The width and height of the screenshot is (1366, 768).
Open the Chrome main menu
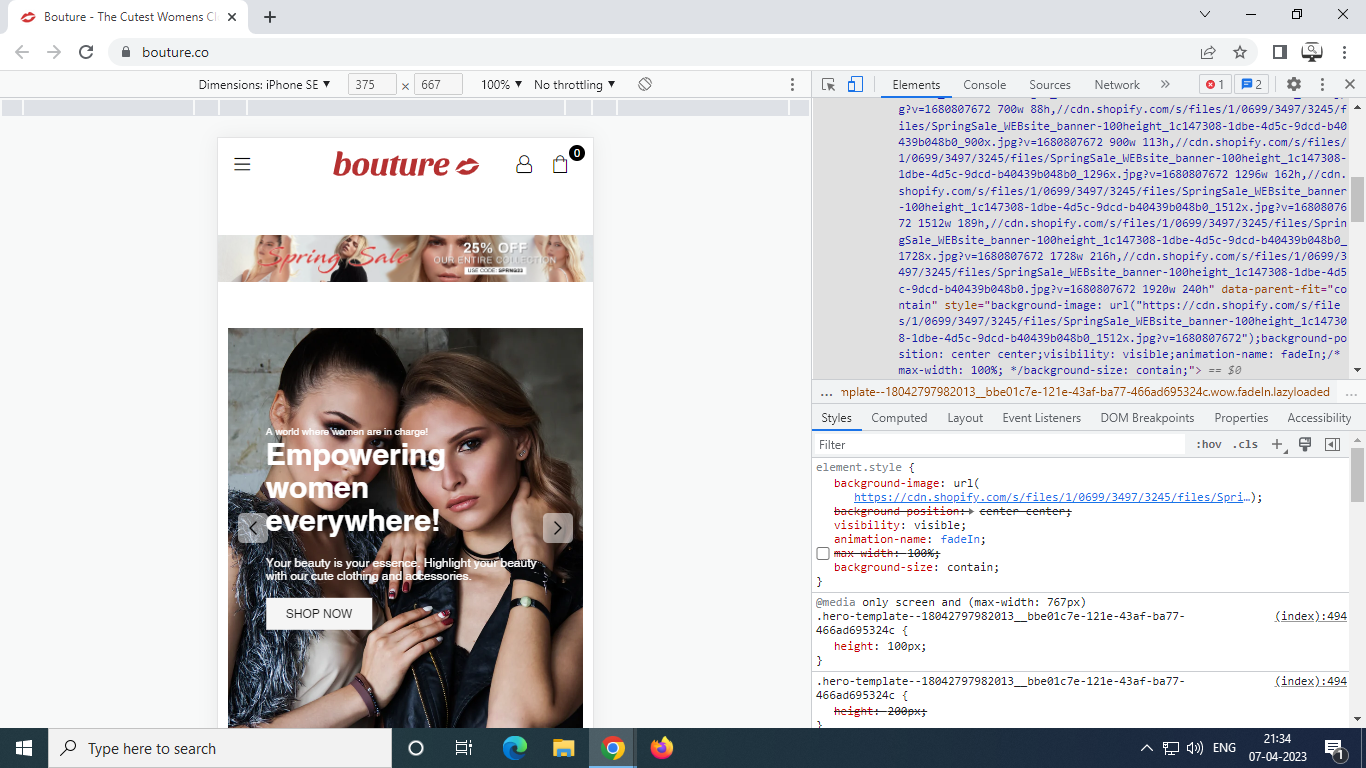point(1345,52)
